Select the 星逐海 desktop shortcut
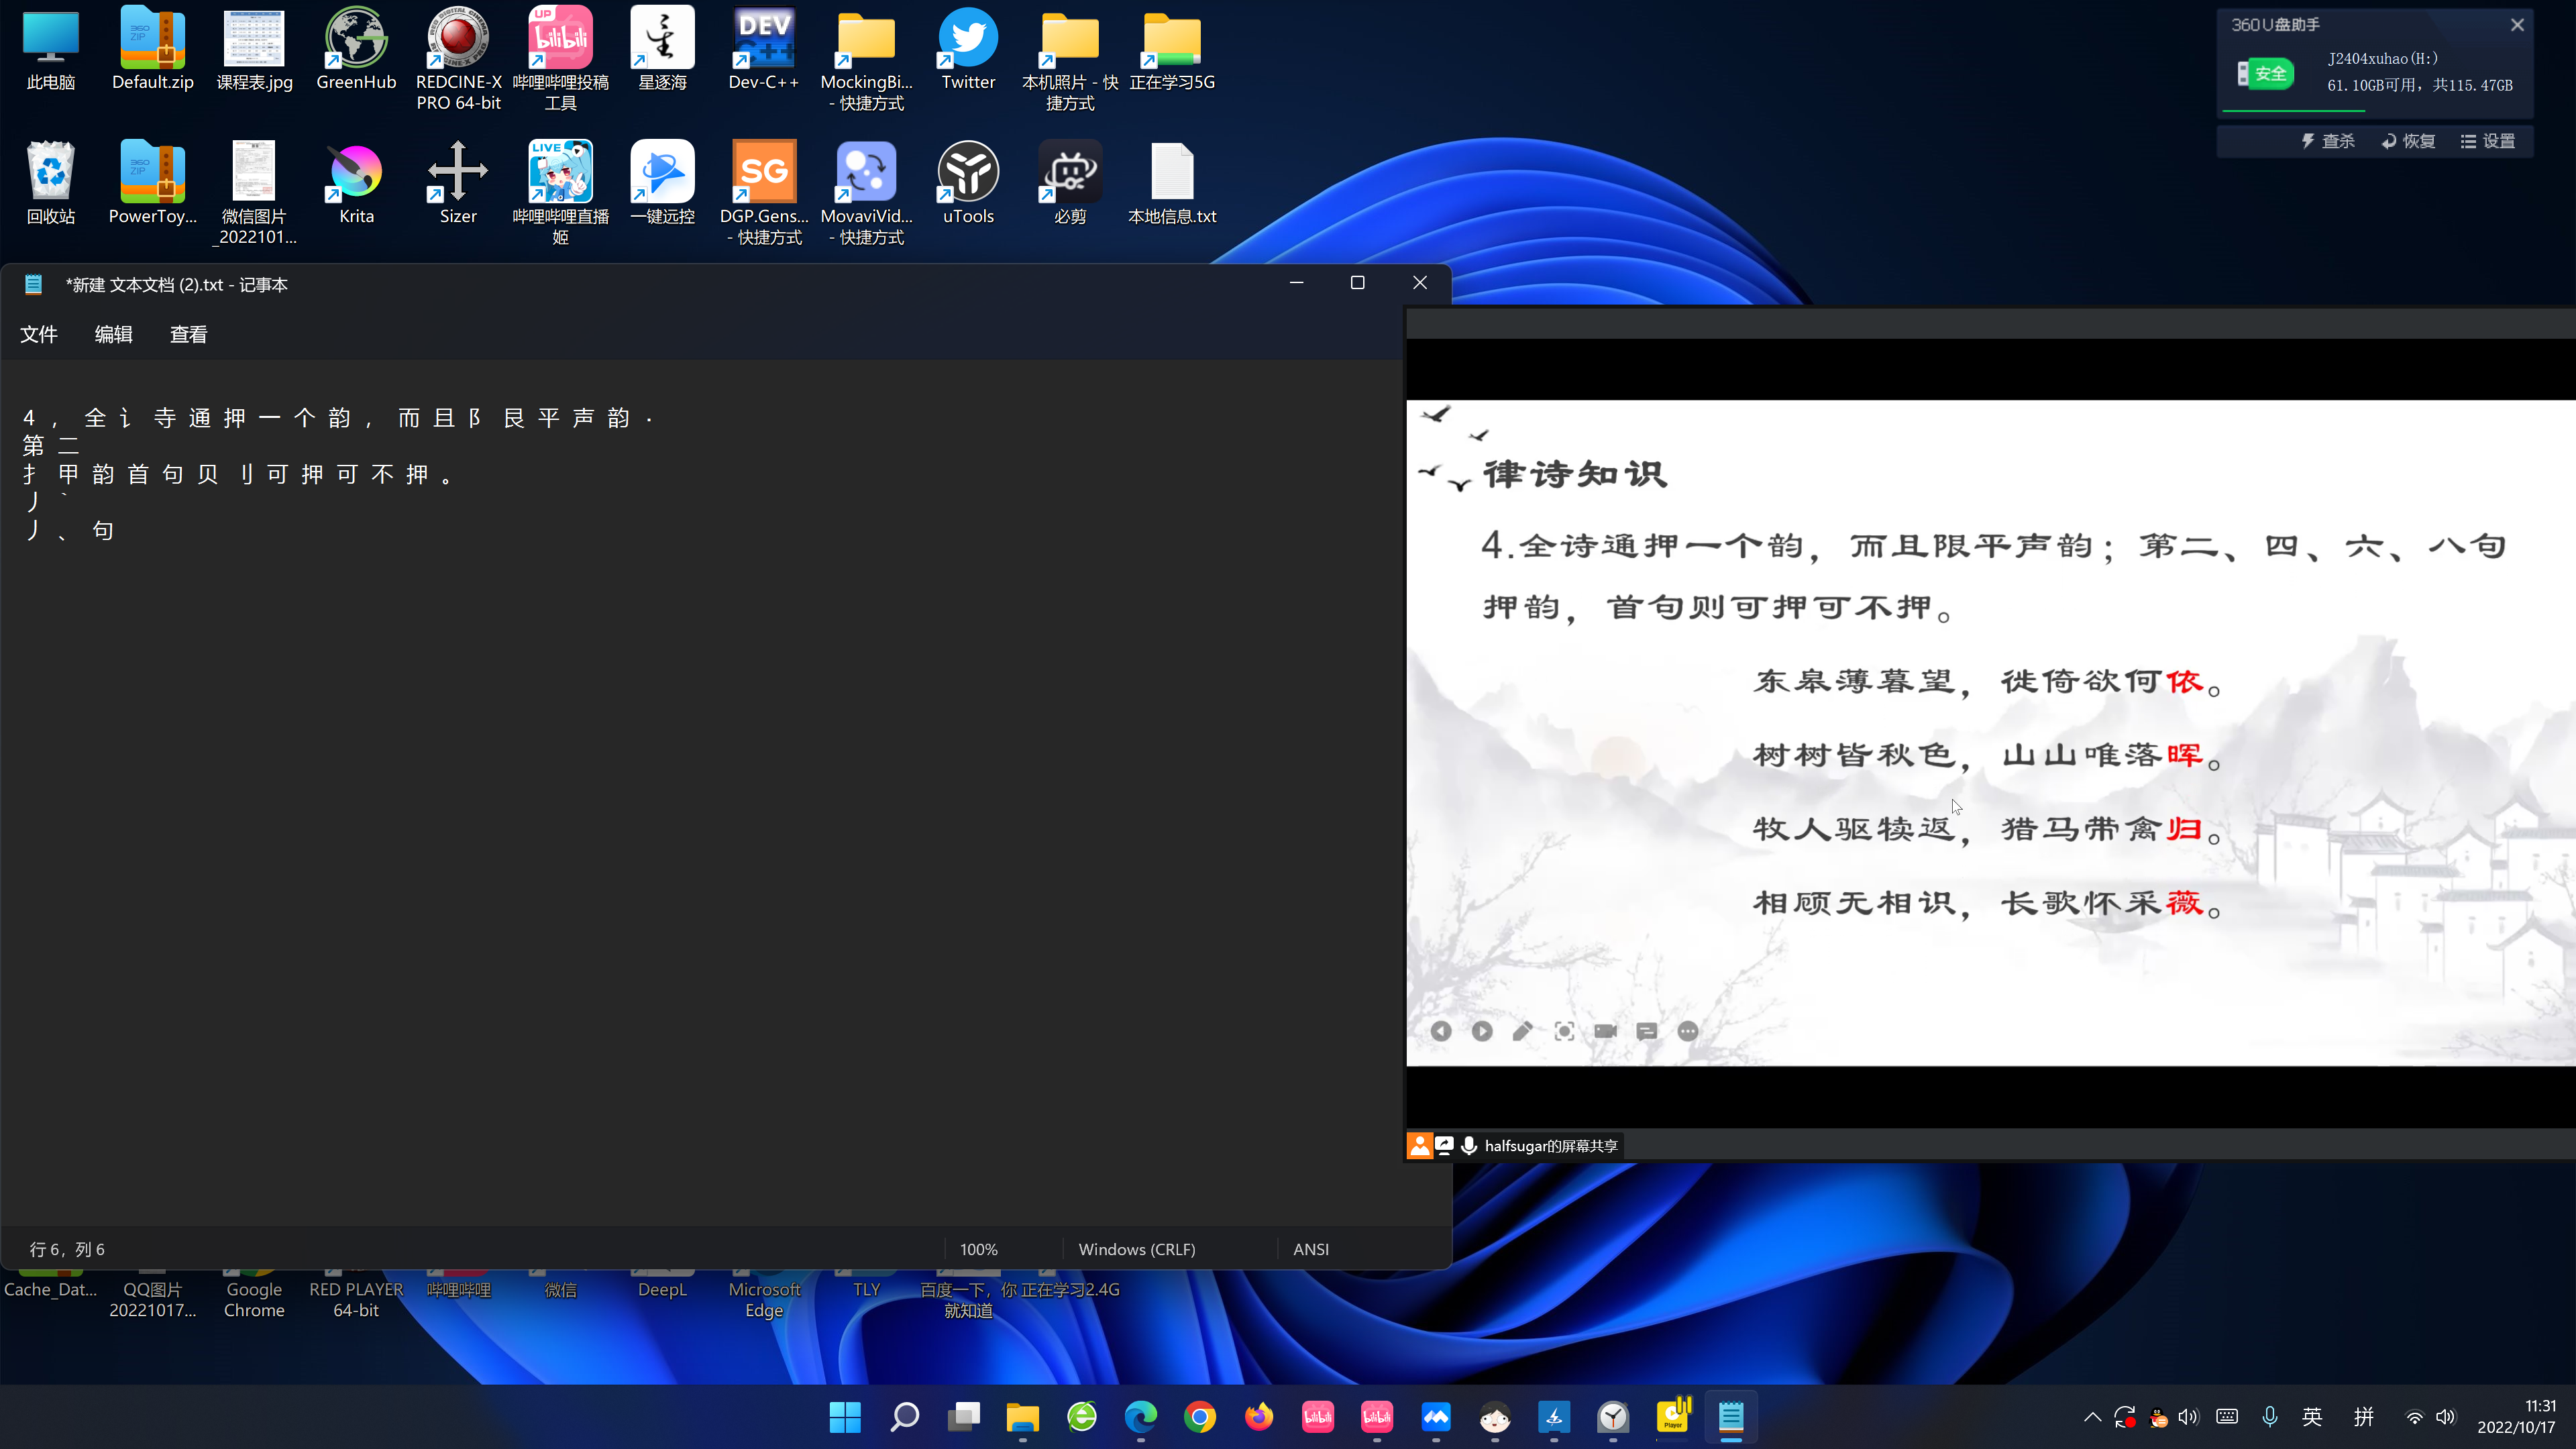The height and width of the screenshot is (1449, 2576). 662,50
